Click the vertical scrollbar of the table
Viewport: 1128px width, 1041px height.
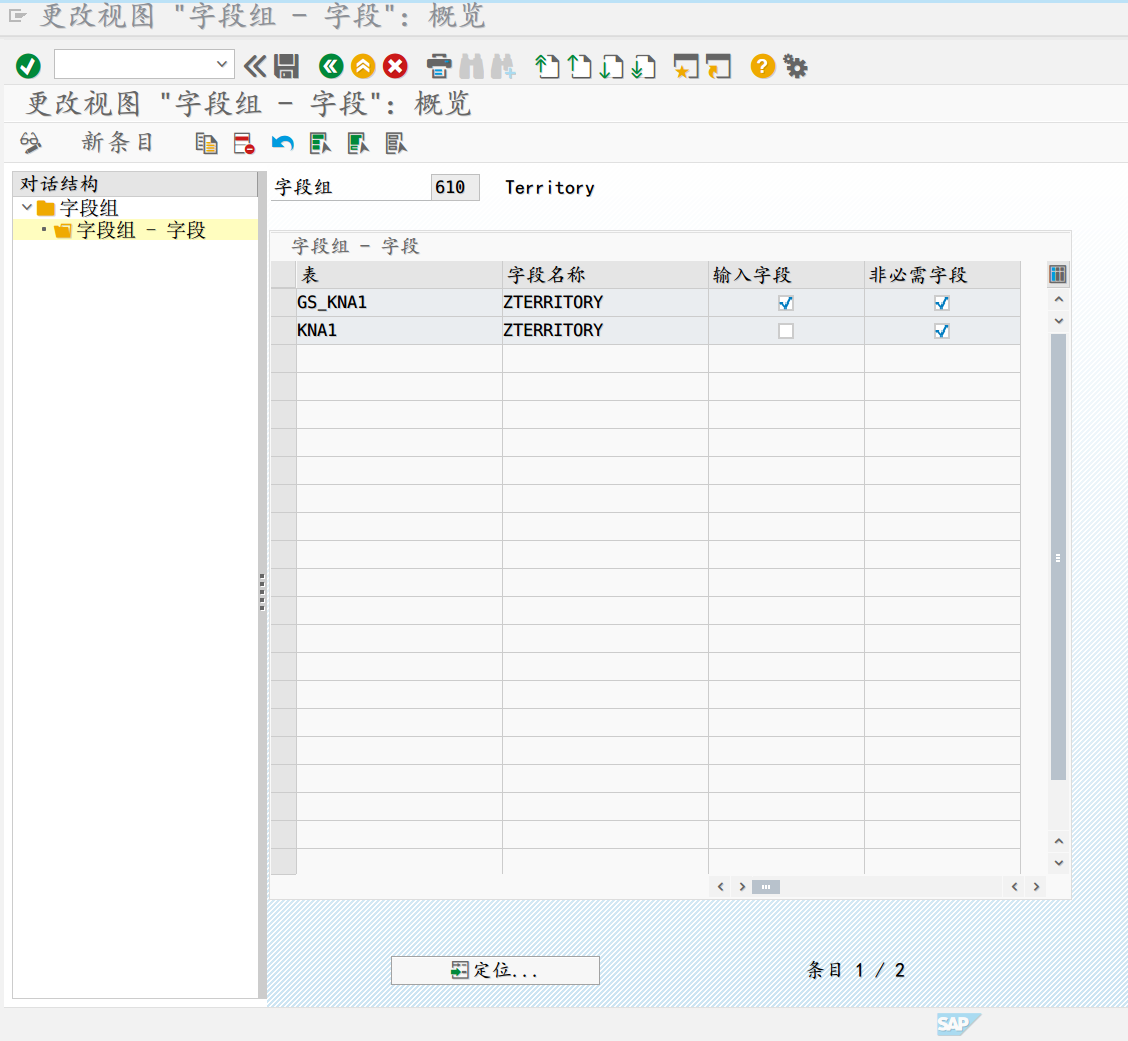(1058, 556)
